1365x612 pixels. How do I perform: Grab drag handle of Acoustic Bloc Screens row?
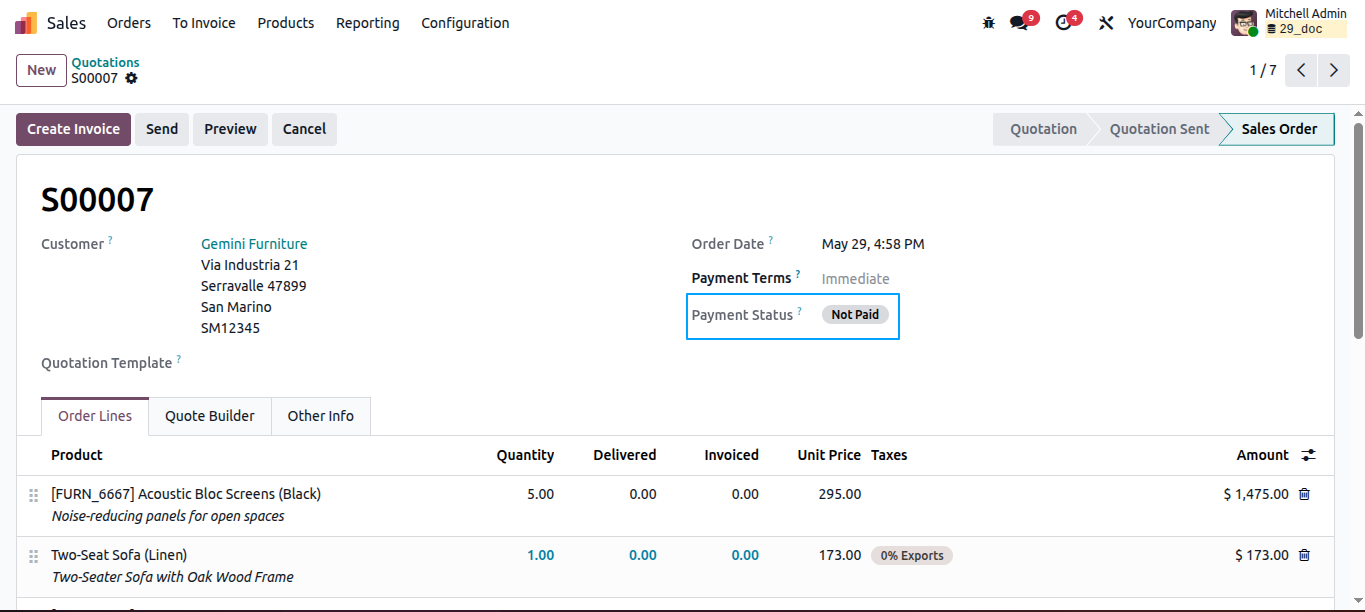pos(33,495)
